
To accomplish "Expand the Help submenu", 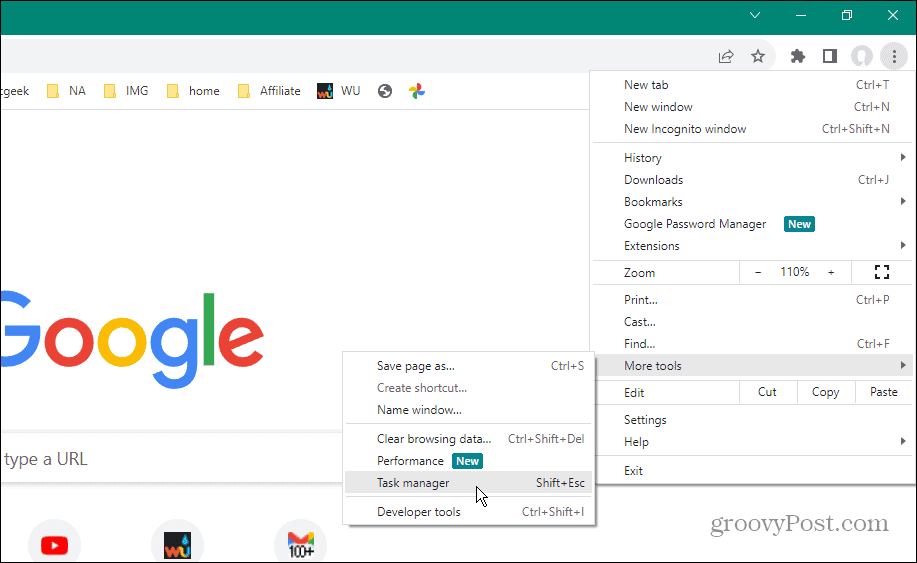I will 752,442.
